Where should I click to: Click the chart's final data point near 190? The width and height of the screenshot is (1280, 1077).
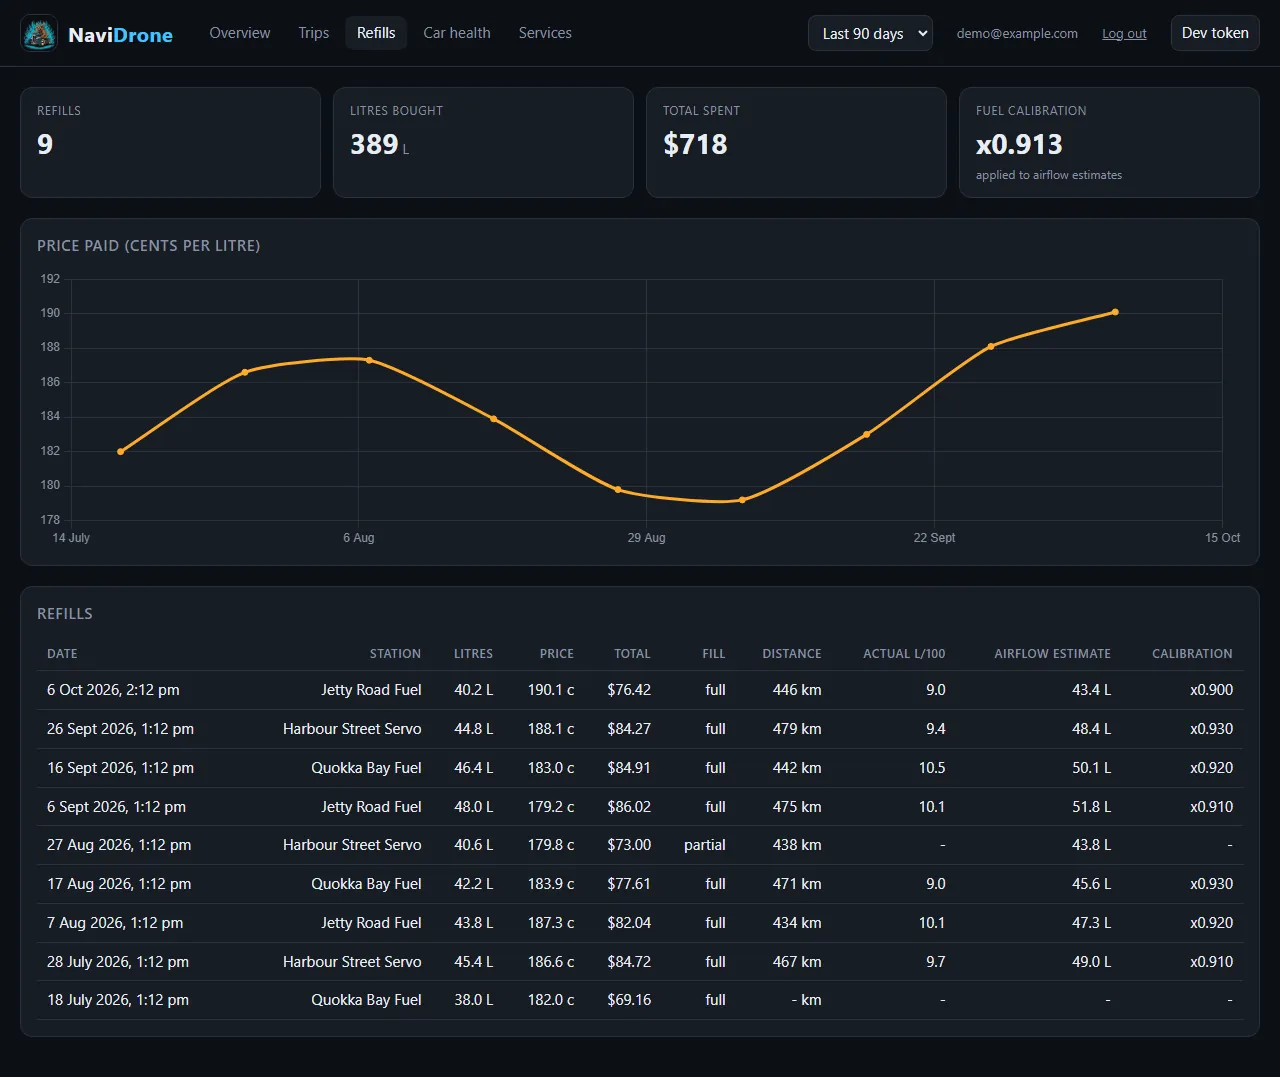[x=1115, y=312]
